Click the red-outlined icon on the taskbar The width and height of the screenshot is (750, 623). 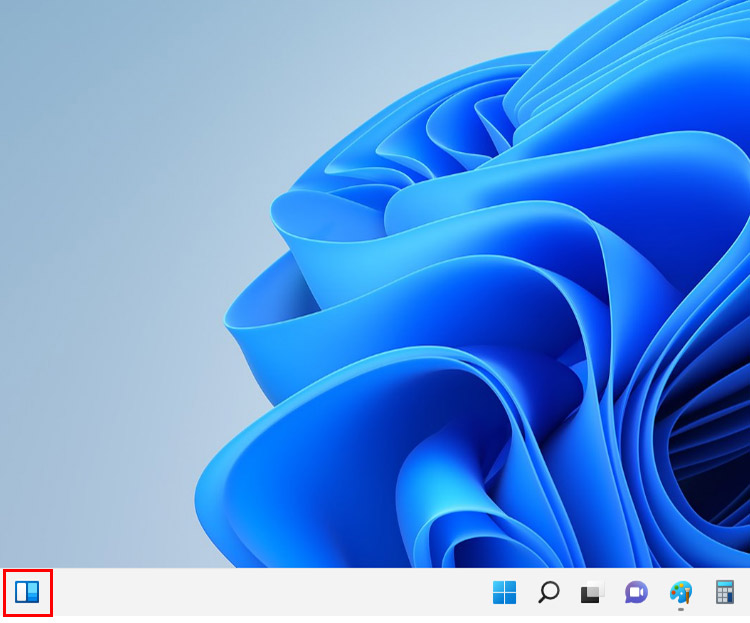[27, 592]
